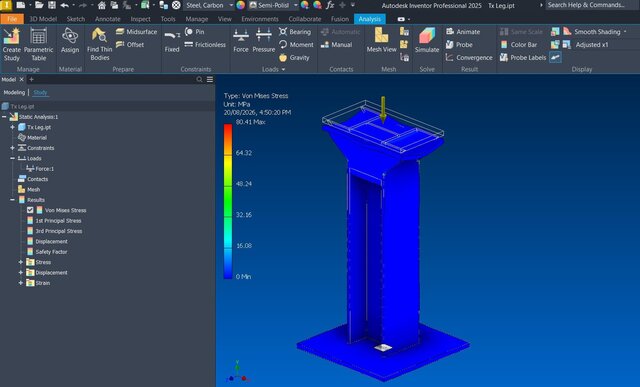Image resolution: width=640 pixels, height=387 pixels.
Task: Toggle the Von Mises Stress checkbox
Action: pos(30,210)
